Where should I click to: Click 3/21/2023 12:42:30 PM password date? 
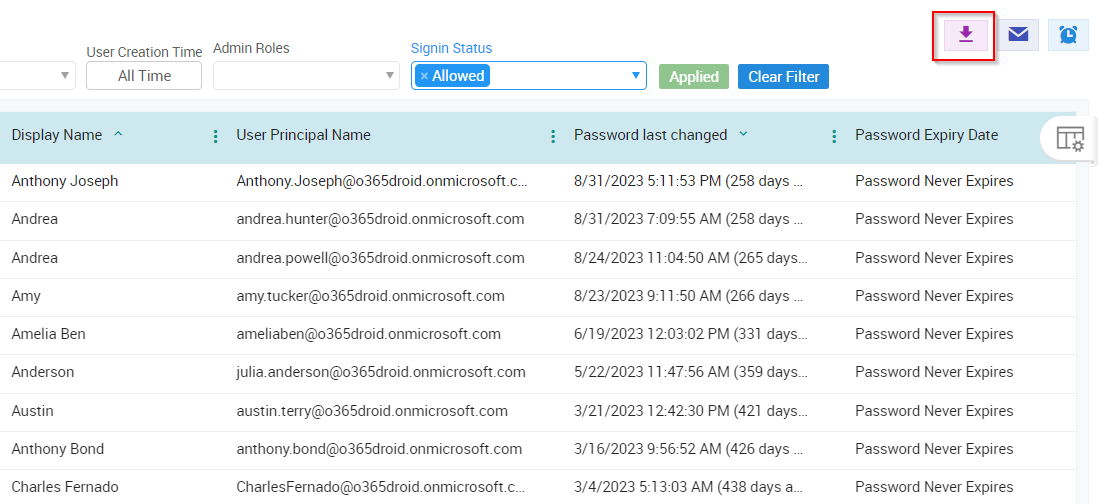(x=690, y=411)
